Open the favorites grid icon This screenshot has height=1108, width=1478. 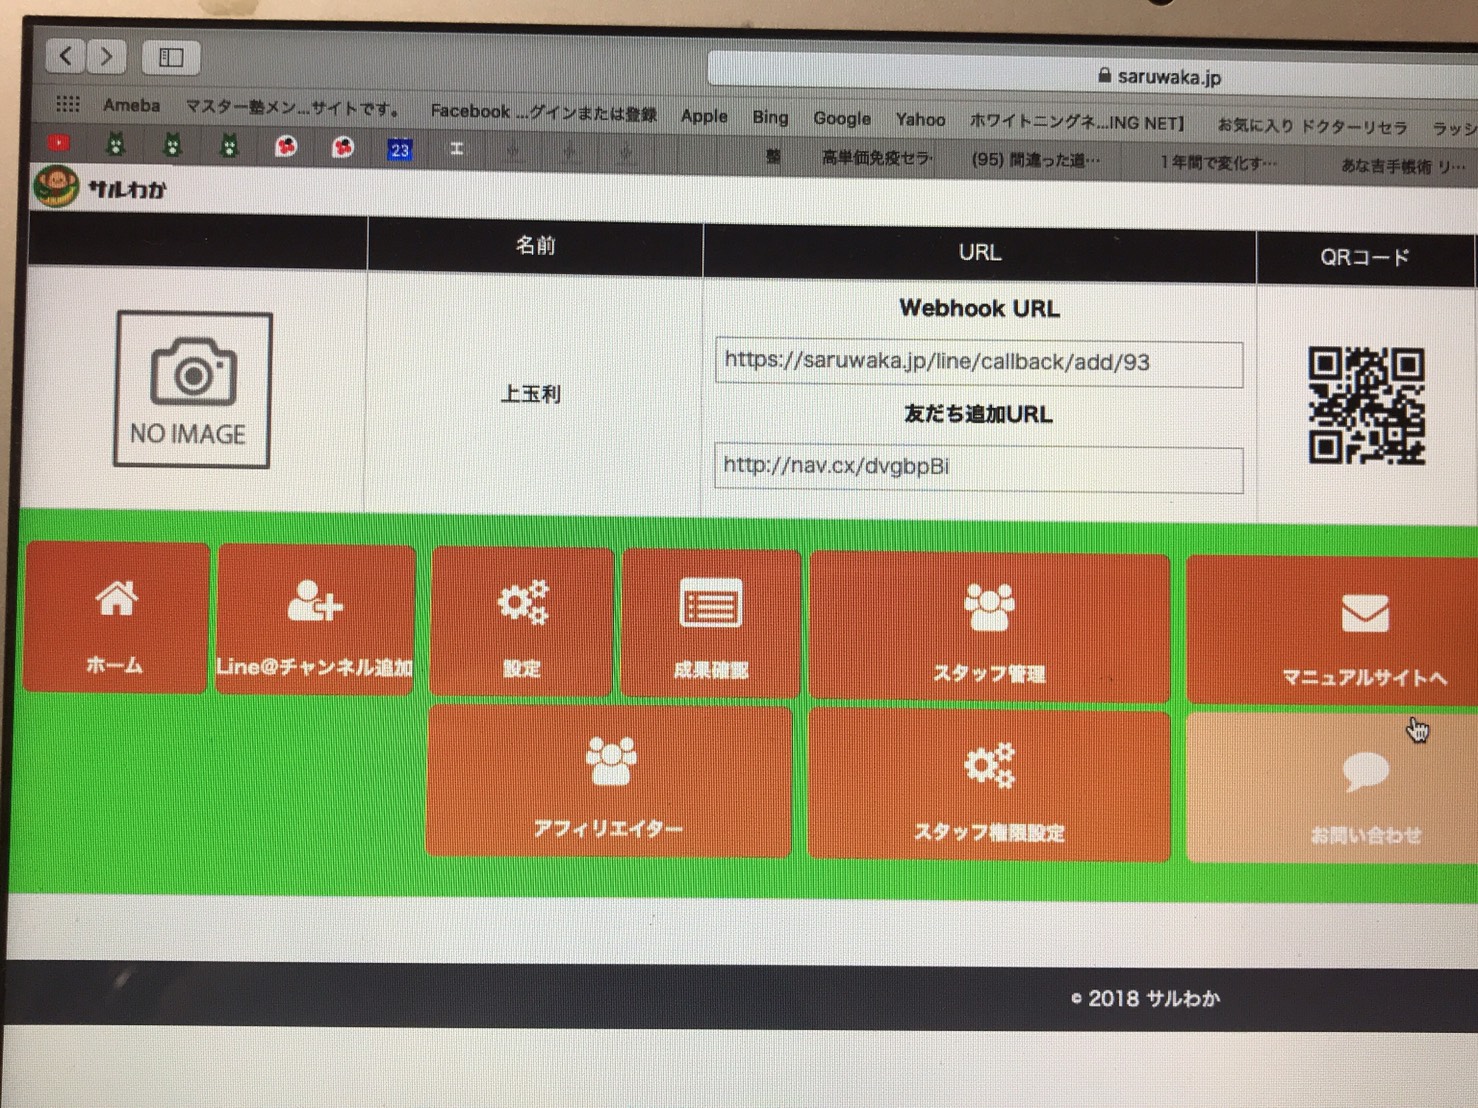[x=67, y=104]
